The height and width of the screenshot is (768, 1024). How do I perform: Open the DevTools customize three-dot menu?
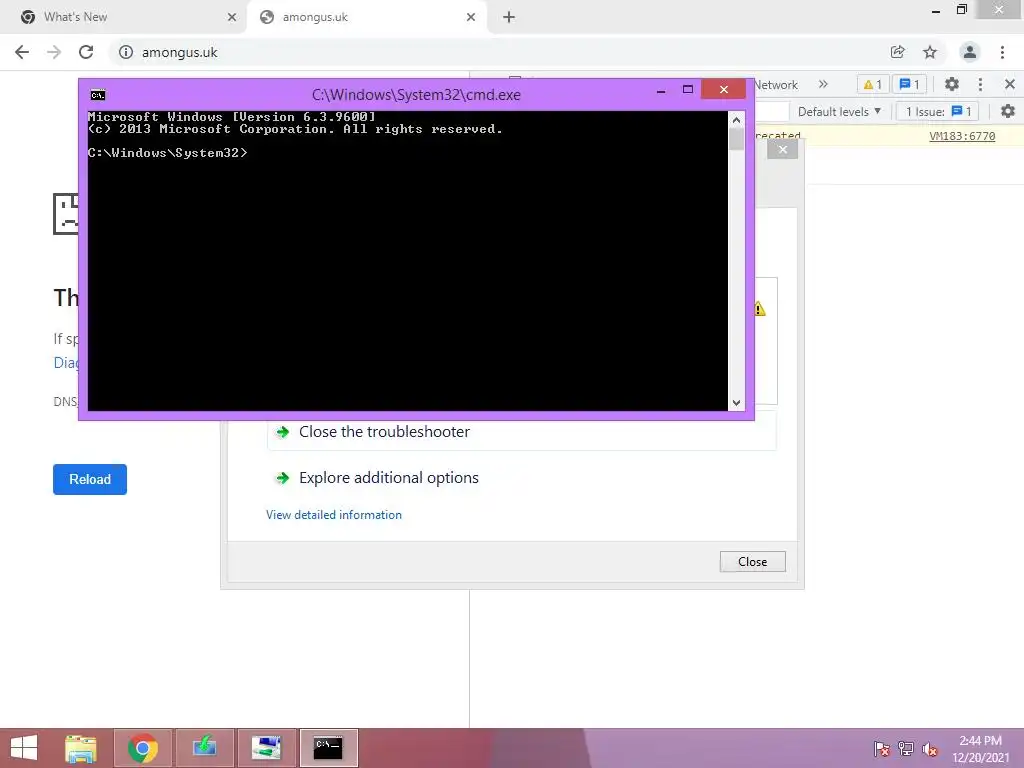980,84
